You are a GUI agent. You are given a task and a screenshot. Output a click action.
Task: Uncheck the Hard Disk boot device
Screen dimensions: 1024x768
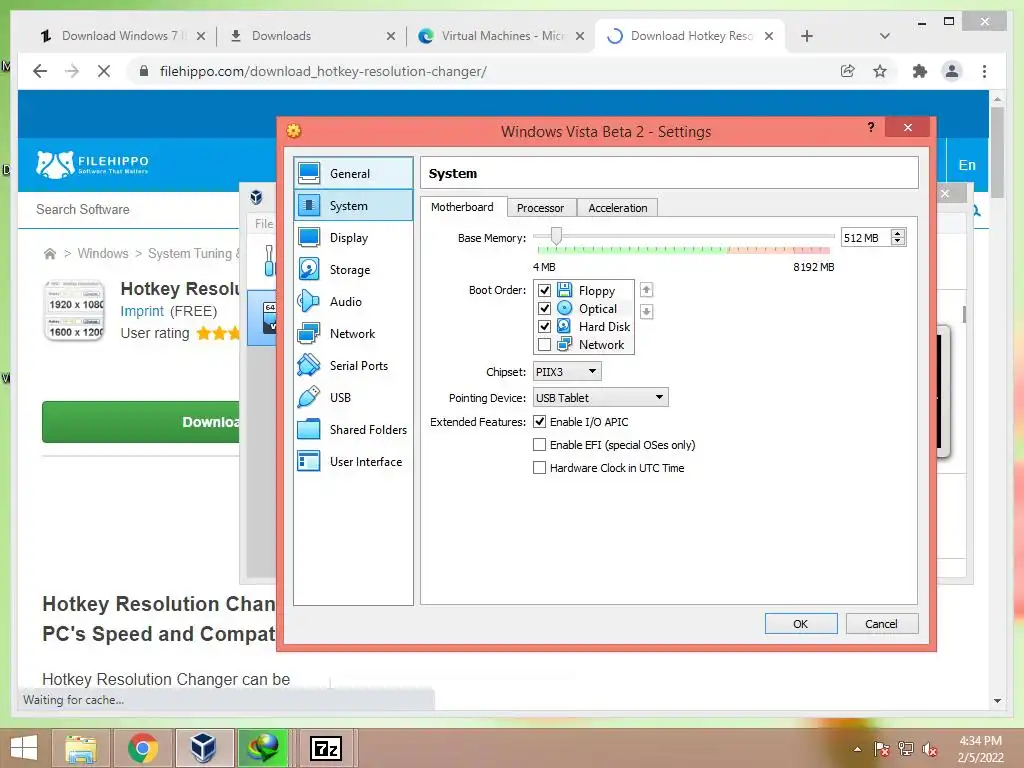(x=544, y=326)
